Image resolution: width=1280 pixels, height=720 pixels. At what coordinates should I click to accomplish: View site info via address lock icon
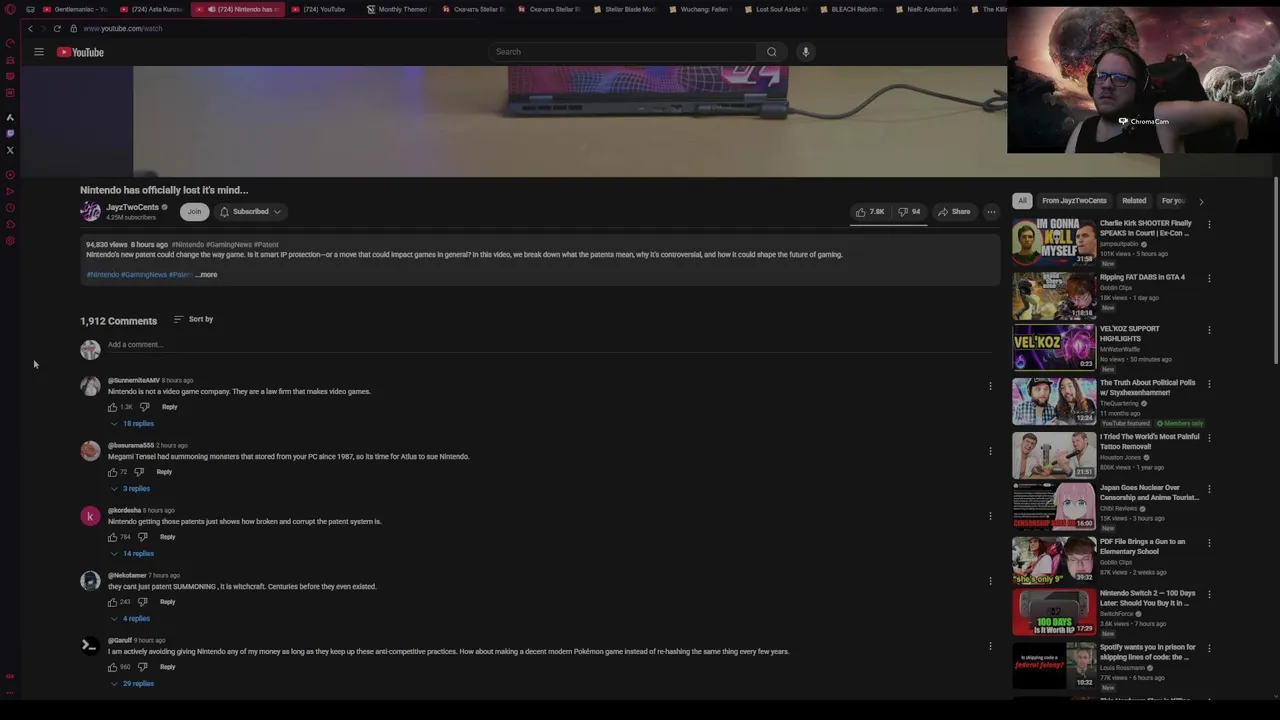click(x=73, y=29)
